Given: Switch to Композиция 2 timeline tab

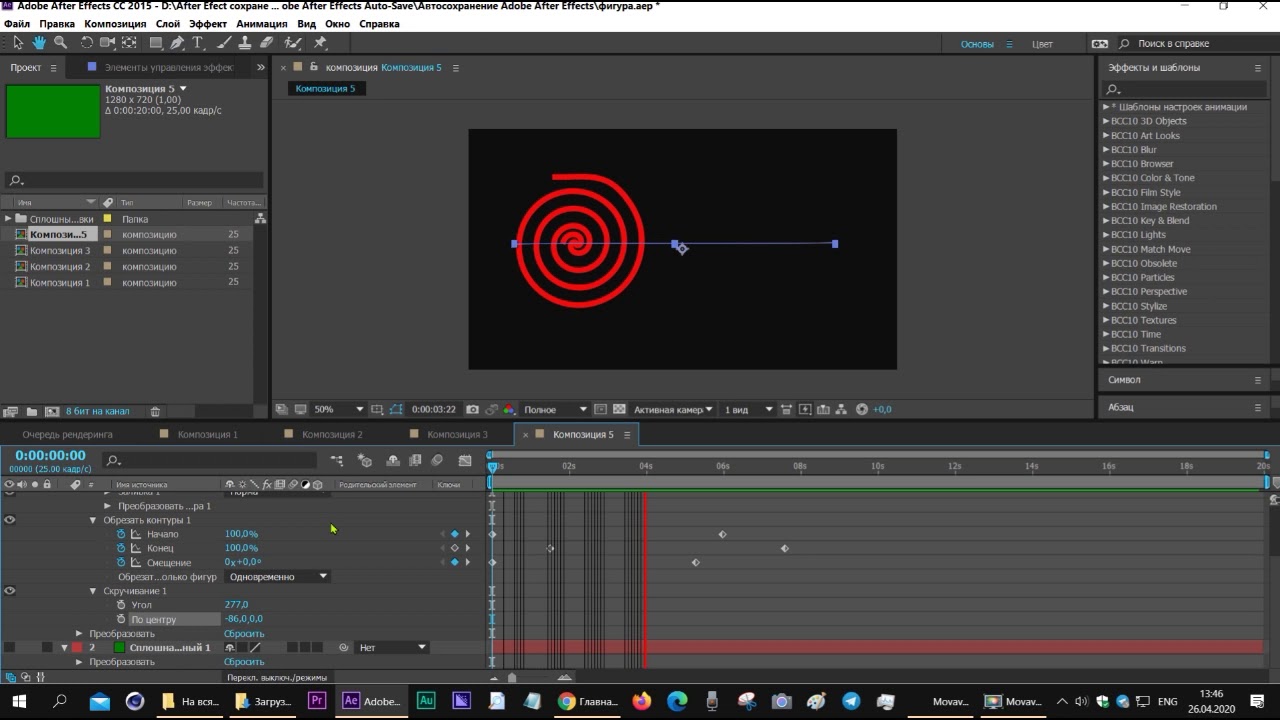Looking at the screenshot, I should click(x=332, y=435).
